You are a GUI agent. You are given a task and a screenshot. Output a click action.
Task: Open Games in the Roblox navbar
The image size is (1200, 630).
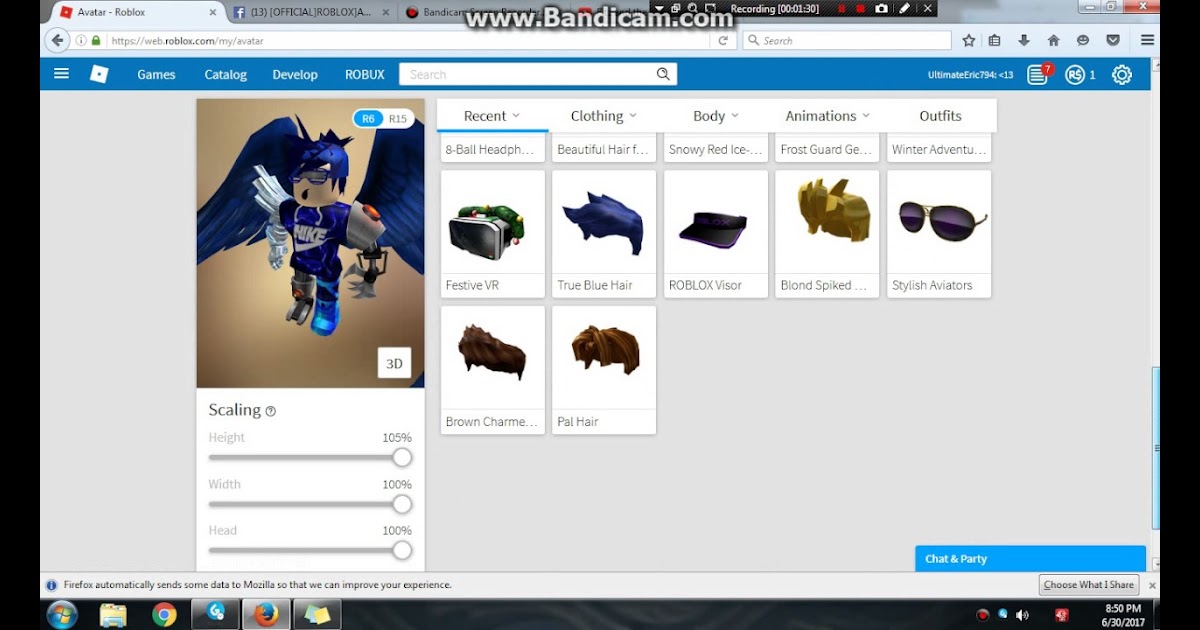156,74
